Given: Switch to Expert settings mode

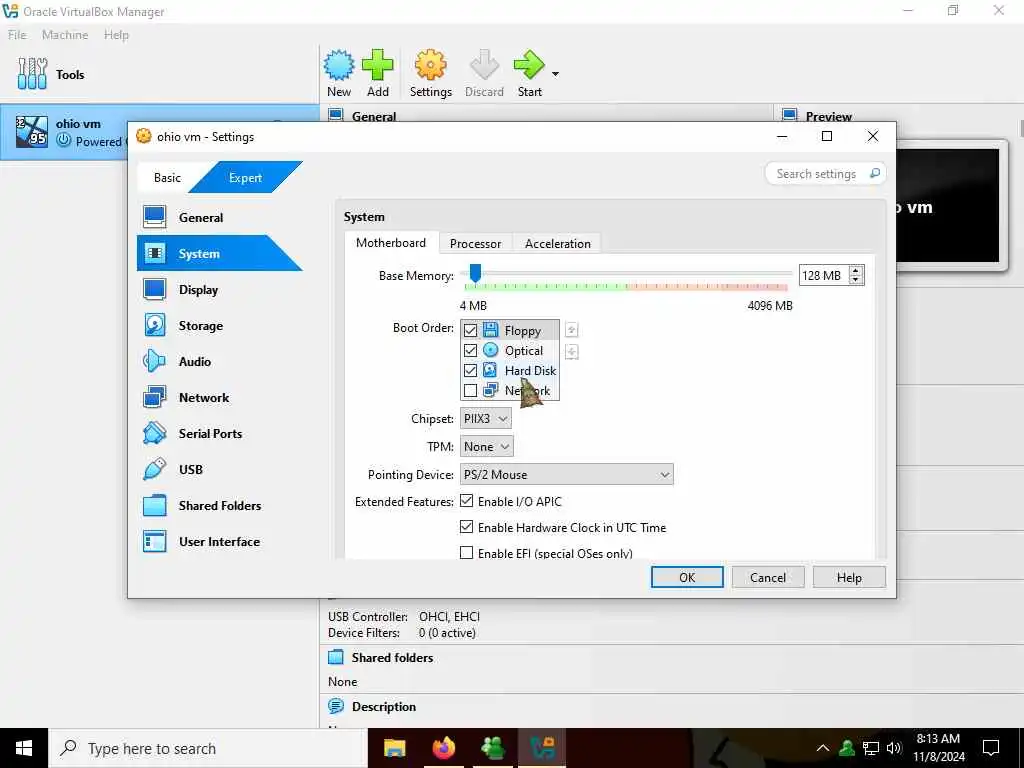Looking at the screenshot, I should 246,178.
